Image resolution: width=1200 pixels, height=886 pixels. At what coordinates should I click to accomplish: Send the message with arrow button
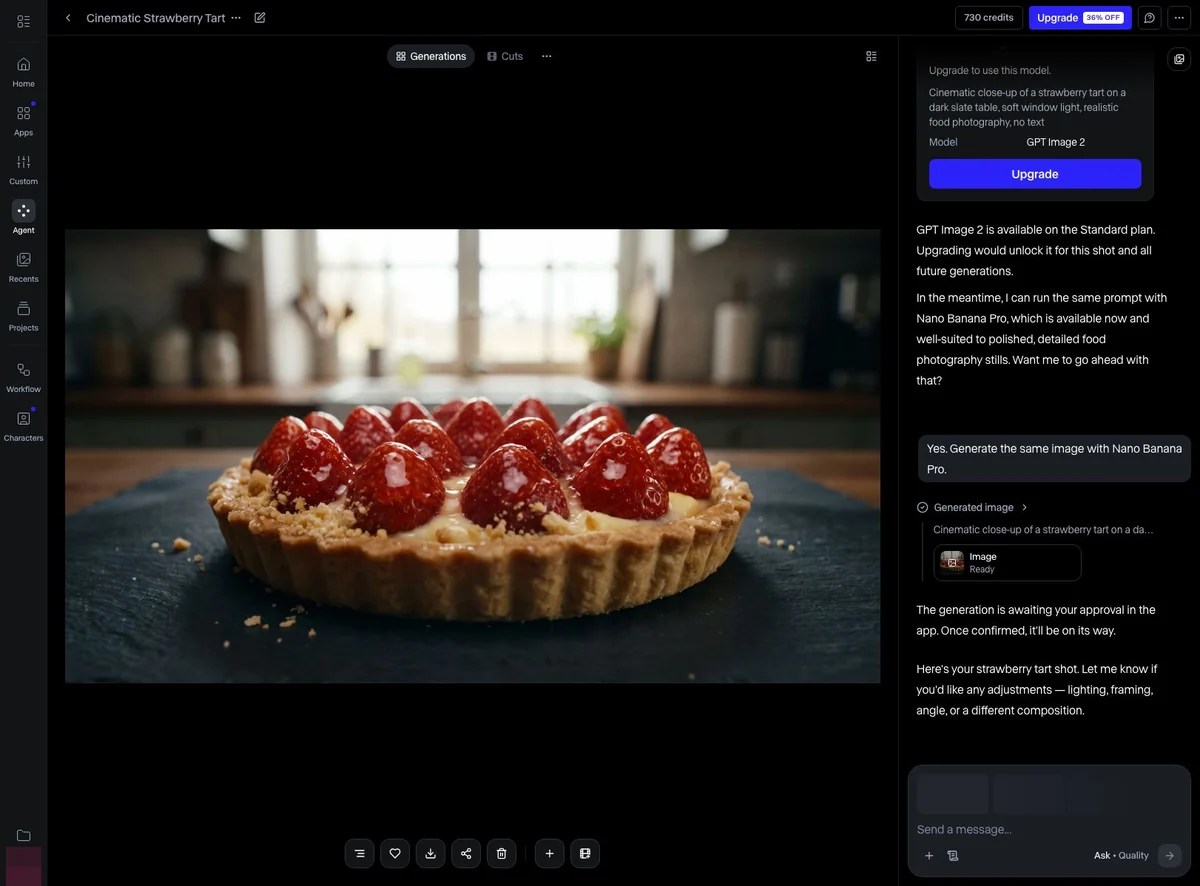pyautogui.click(x=1169, y=855)
